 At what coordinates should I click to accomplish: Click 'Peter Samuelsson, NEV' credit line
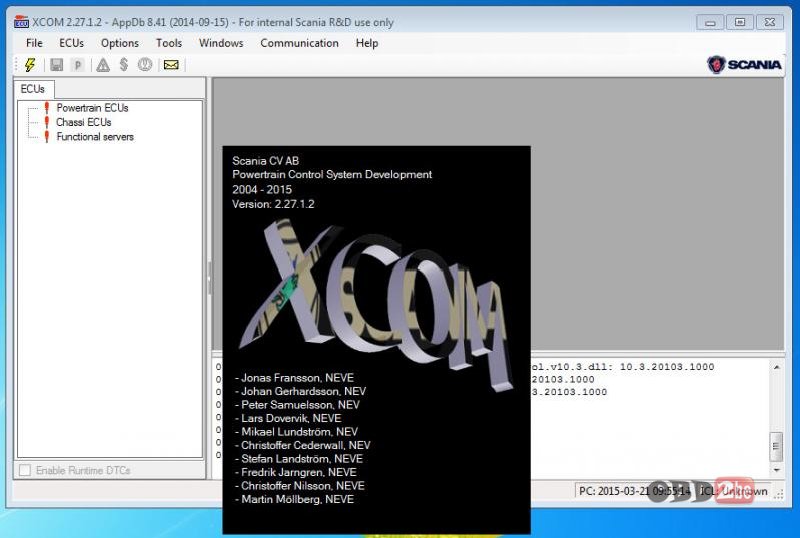[x=297, y=405]
